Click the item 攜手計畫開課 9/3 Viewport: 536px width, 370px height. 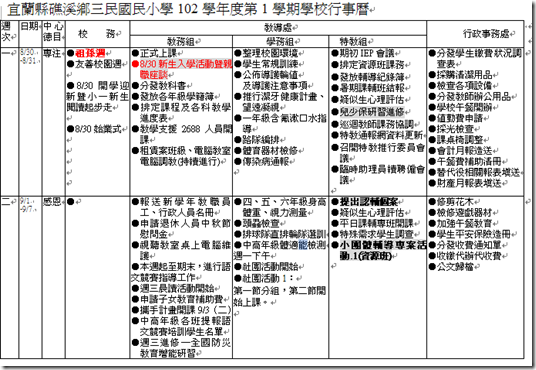click(x=185, y=310)
